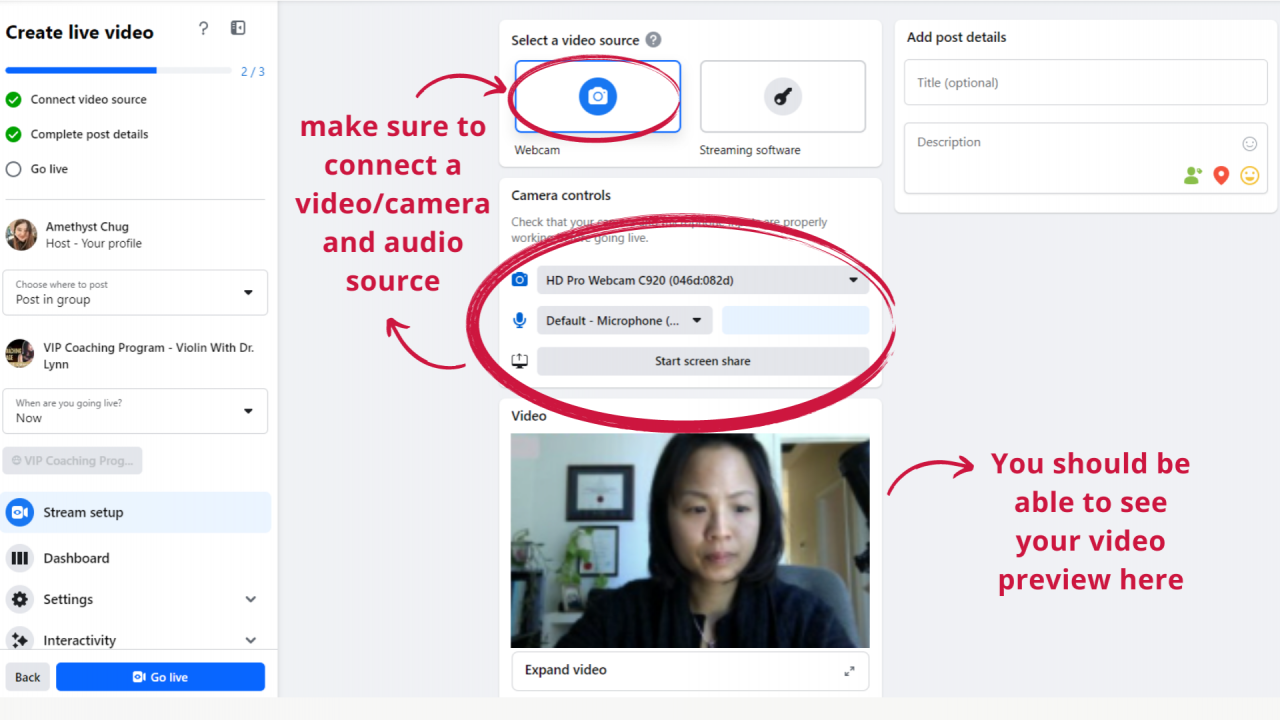Viewport: 1280px width, 720px height.
Task: Click Start screen share button
Action: pyautogui.click(x=703, y=361)
